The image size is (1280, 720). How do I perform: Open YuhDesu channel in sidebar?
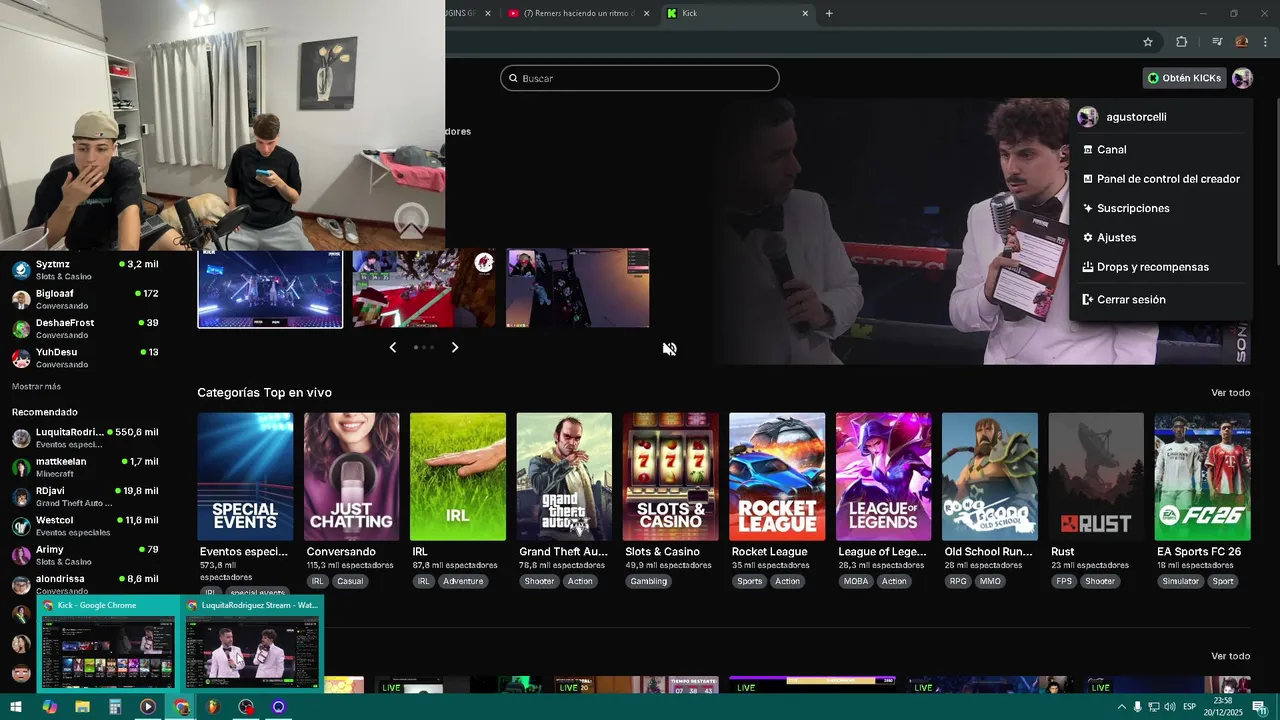85,357
